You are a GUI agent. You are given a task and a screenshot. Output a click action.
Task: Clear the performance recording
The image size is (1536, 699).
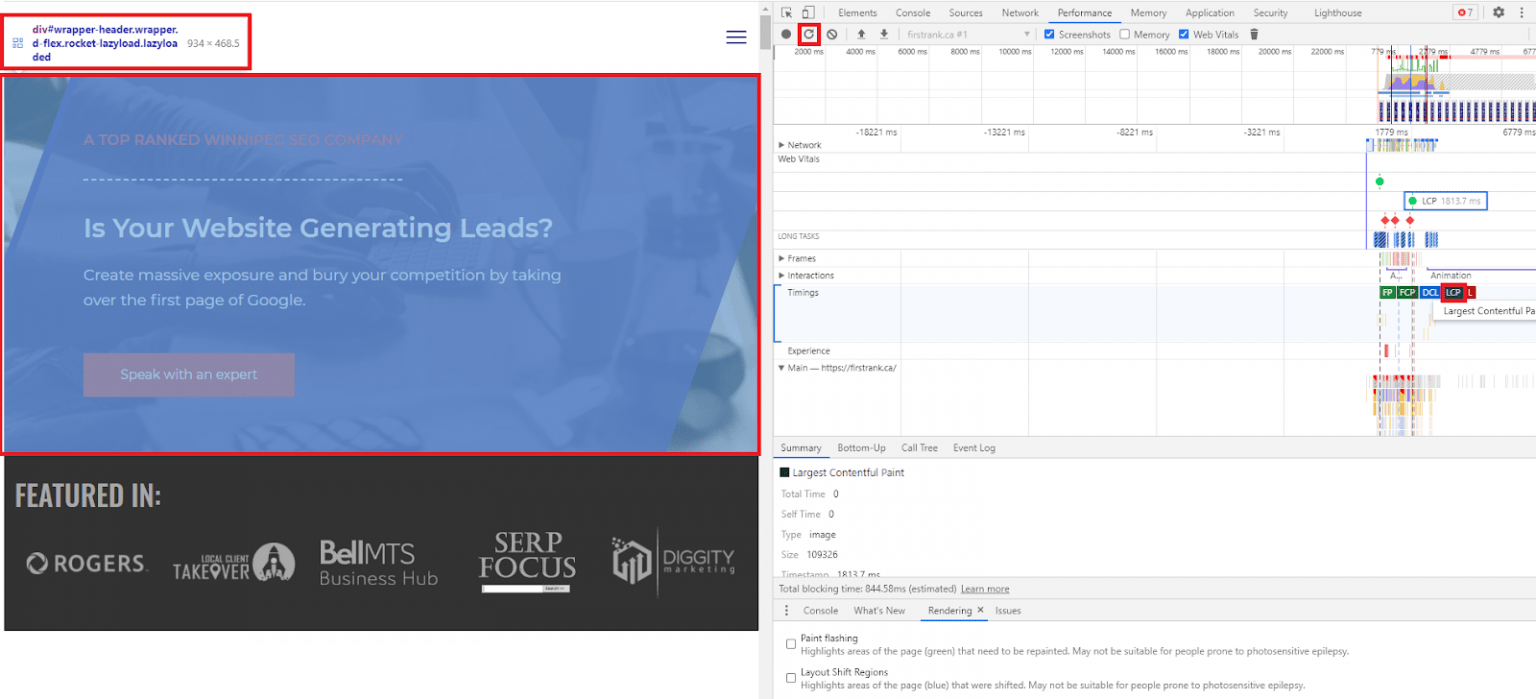point(832,34)
